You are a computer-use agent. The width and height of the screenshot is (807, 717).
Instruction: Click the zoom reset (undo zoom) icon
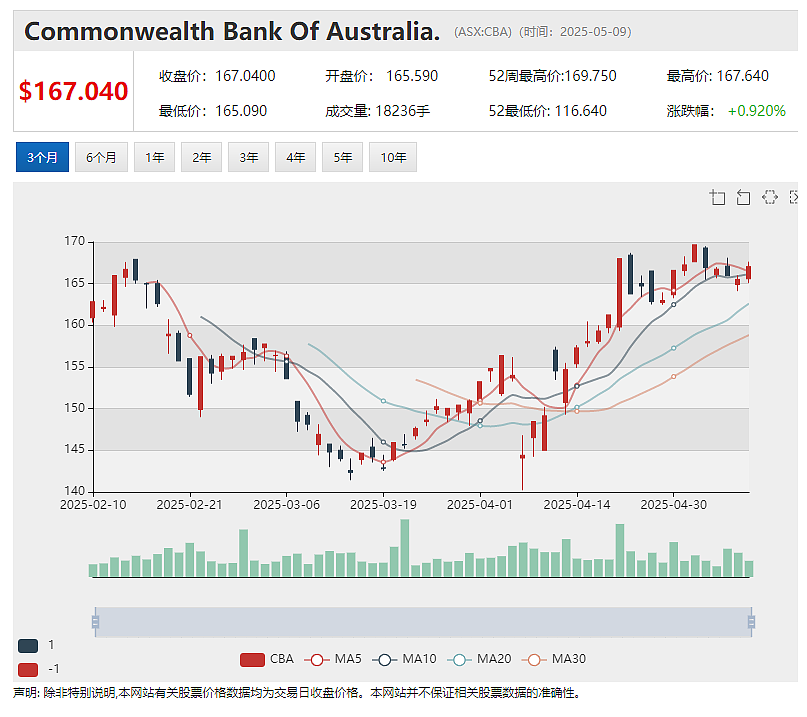click(x=743, y=197)
